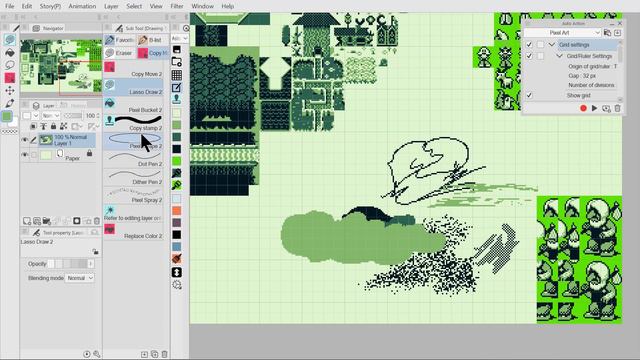Play the selected auto action
This screenshot has width=640, height=360.
point(594,108)
